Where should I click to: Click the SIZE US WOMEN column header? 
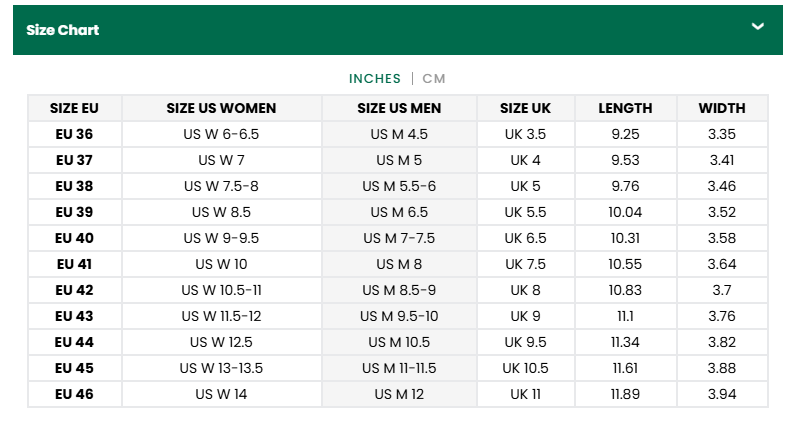click(221, 108)
